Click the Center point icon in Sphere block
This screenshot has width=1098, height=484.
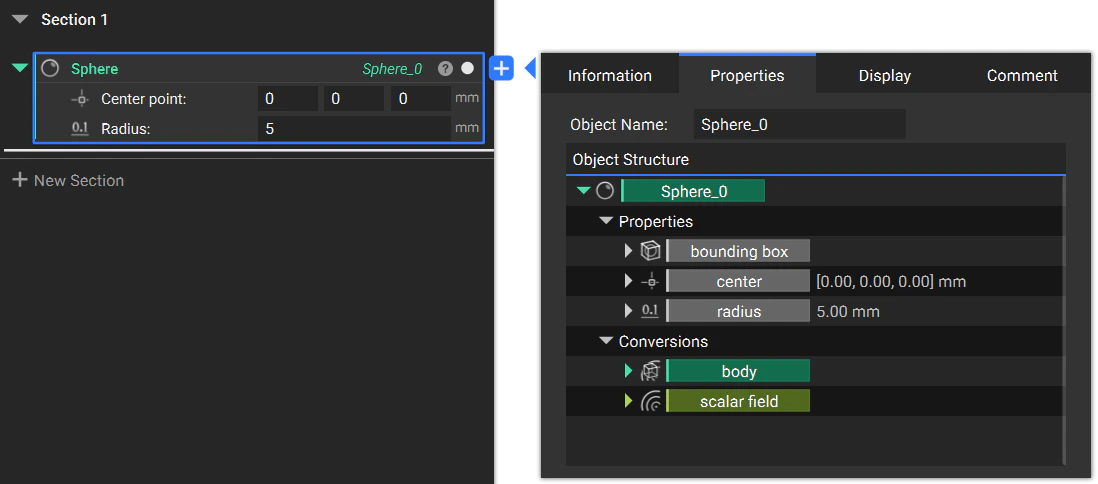tap(81, 99)
